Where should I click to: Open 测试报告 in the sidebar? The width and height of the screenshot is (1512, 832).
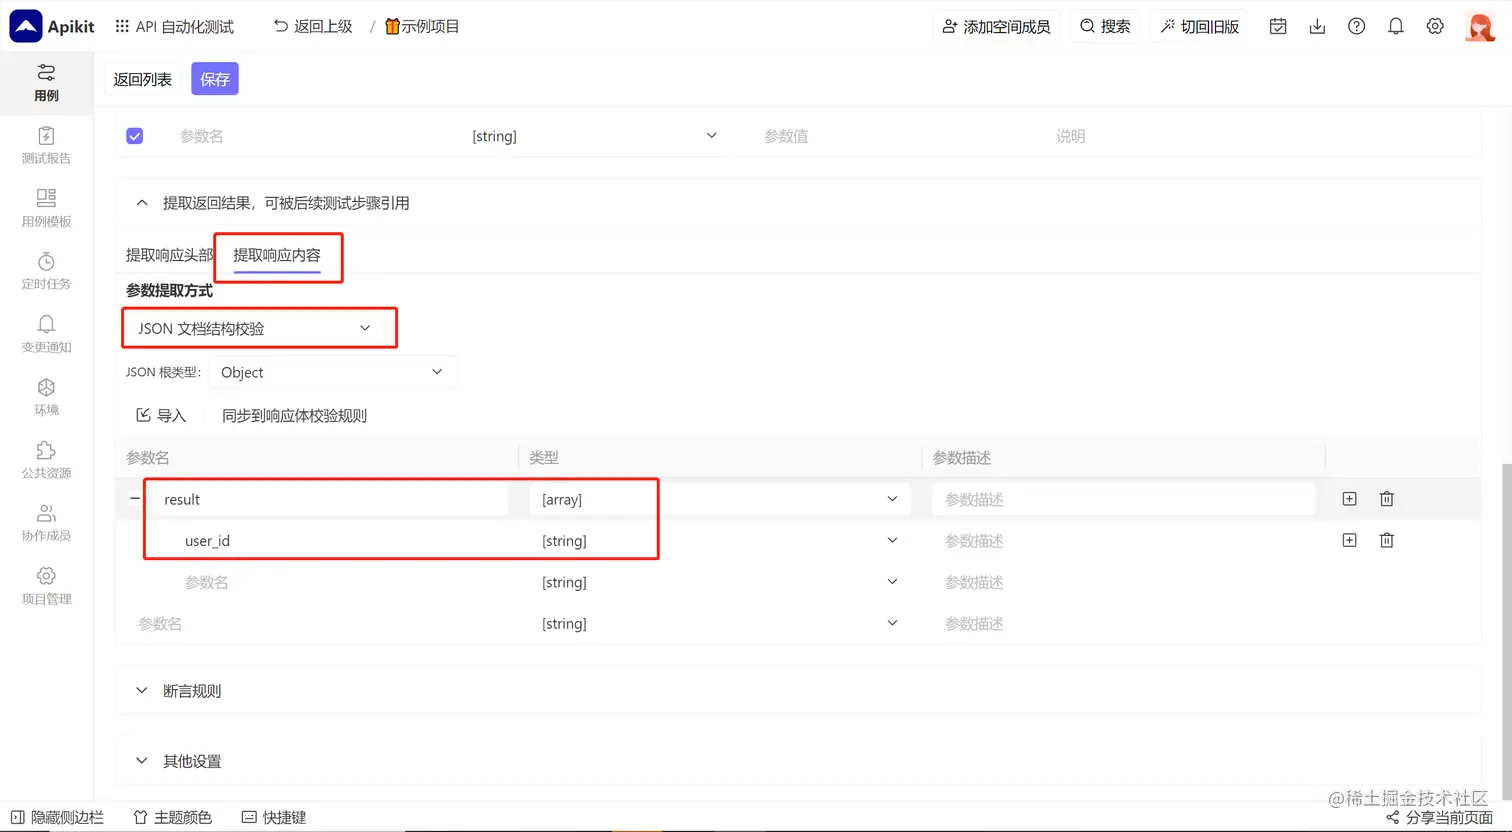[x=46, y=145]
